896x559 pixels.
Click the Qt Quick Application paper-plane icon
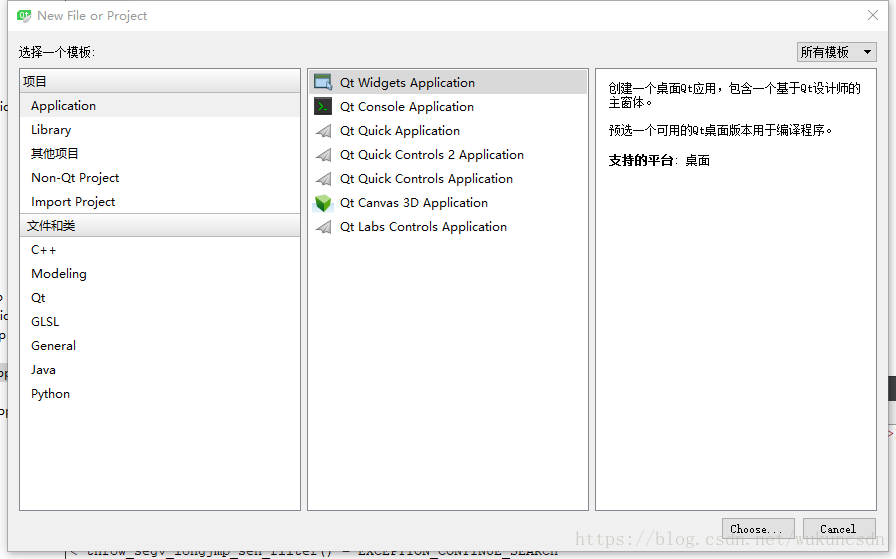click(x=323, y=131)
